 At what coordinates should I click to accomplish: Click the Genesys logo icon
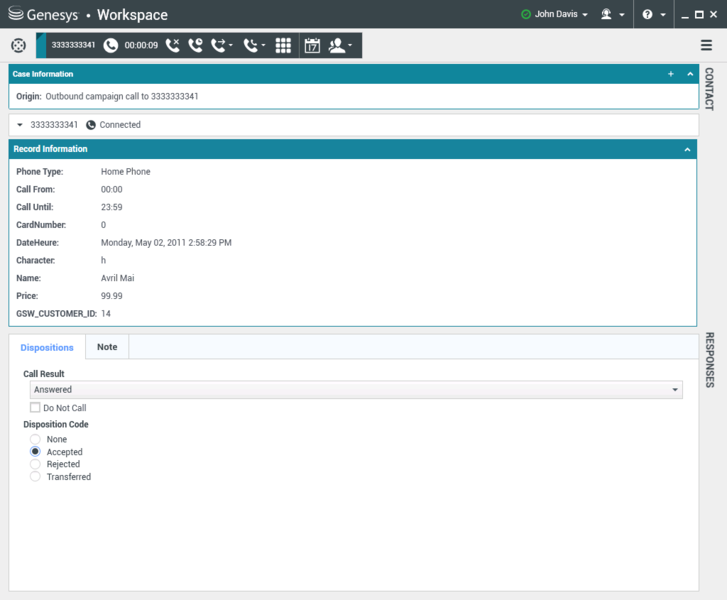[x=15, y=13]
